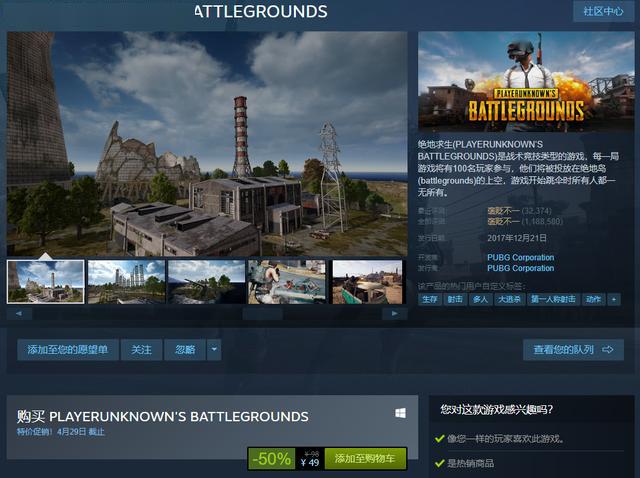Open all reviews 褒贬不一 (1,188,580) link

tap(525, 222)
